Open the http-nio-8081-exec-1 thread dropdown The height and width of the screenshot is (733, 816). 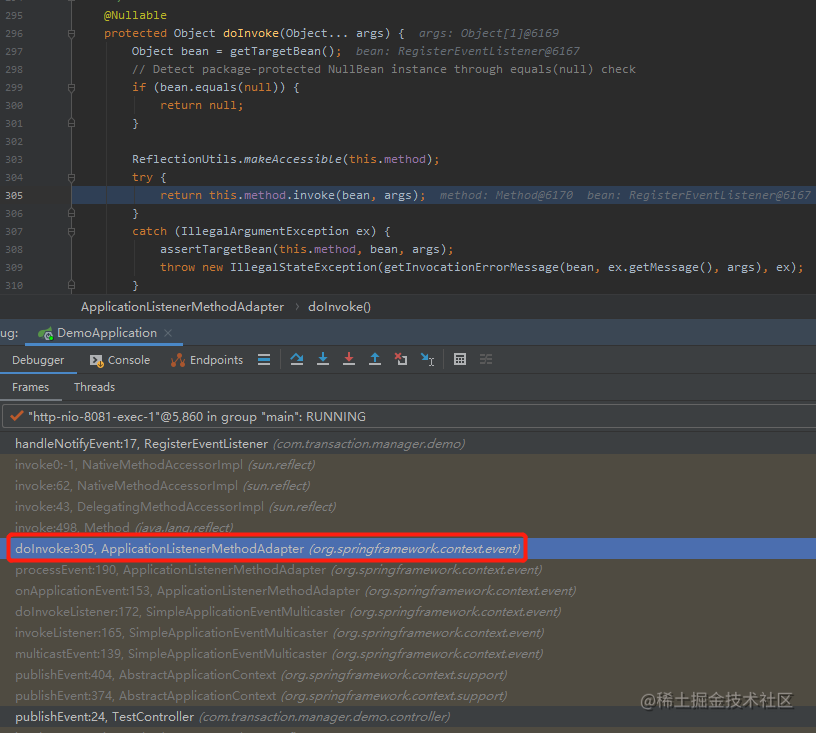(408, 417)
